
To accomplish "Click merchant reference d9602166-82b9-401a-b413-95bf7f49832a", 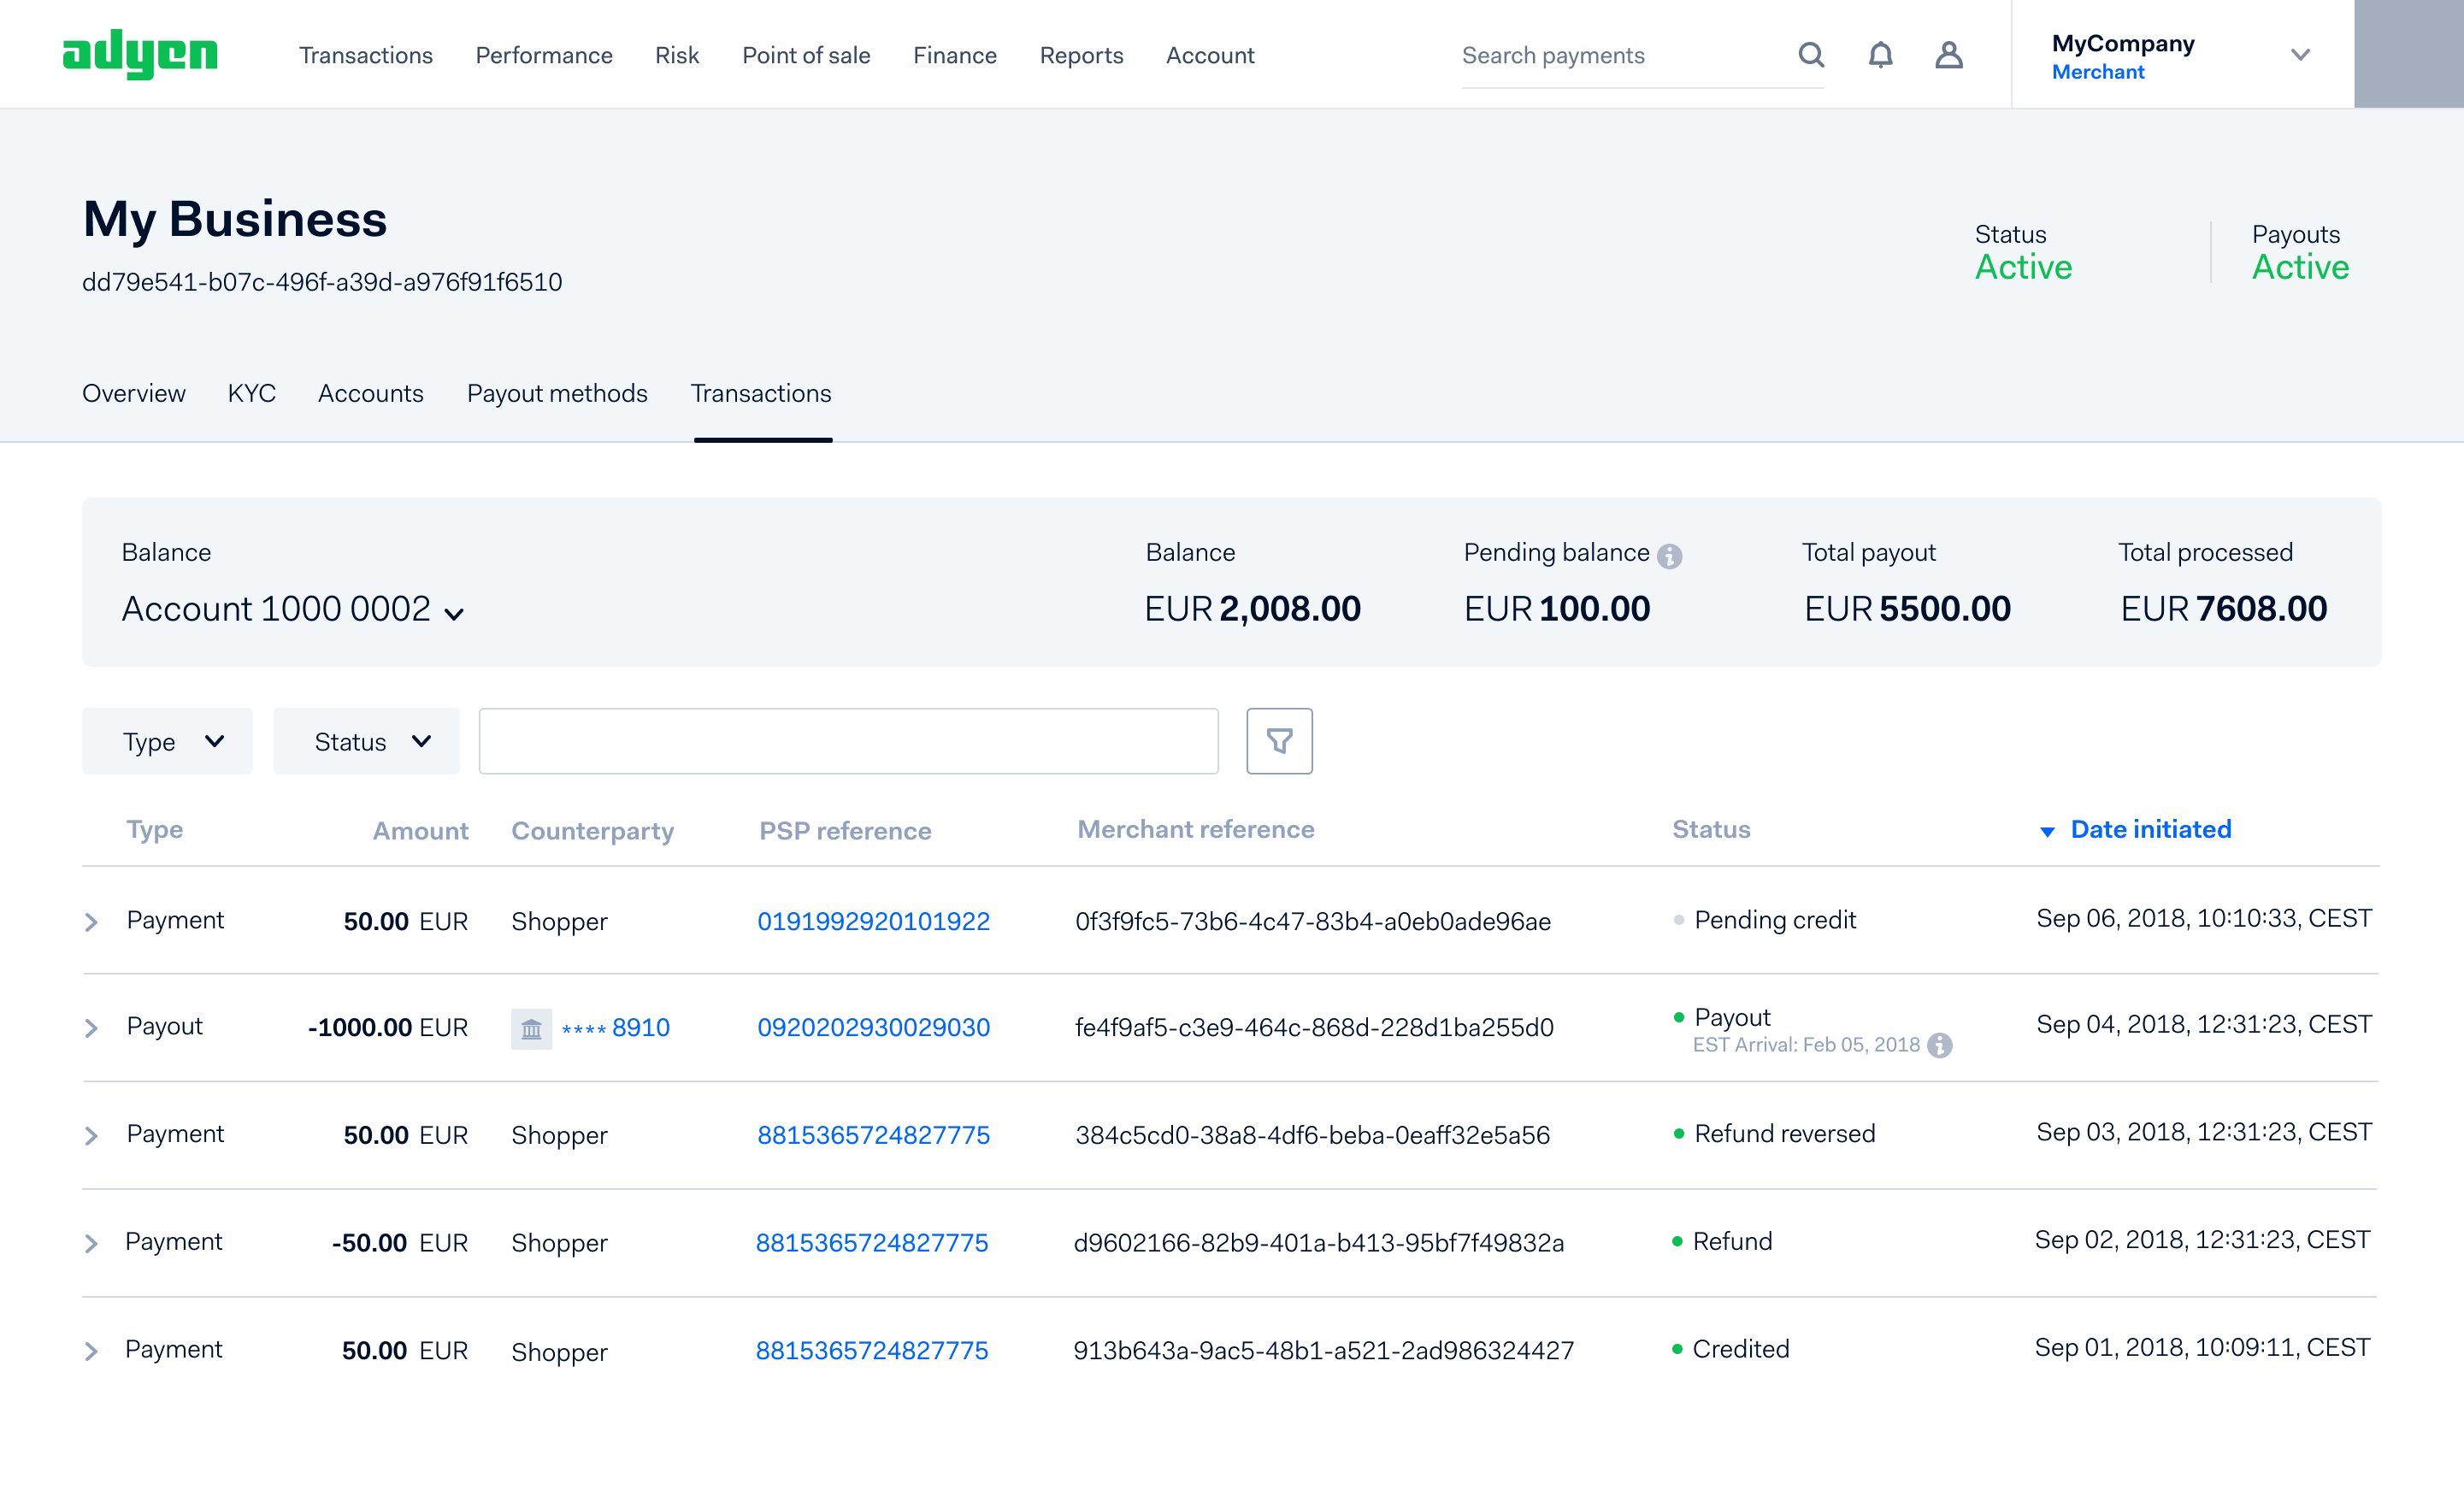I will [x=1318, y=1242].
